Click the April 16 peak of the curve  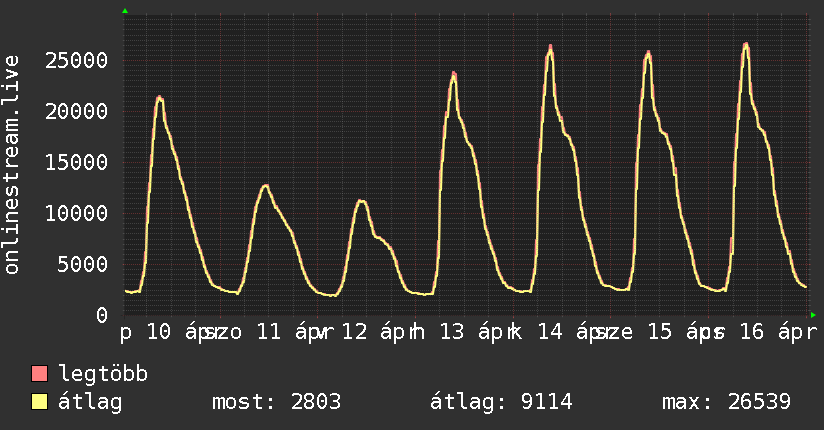coord(746,45)
